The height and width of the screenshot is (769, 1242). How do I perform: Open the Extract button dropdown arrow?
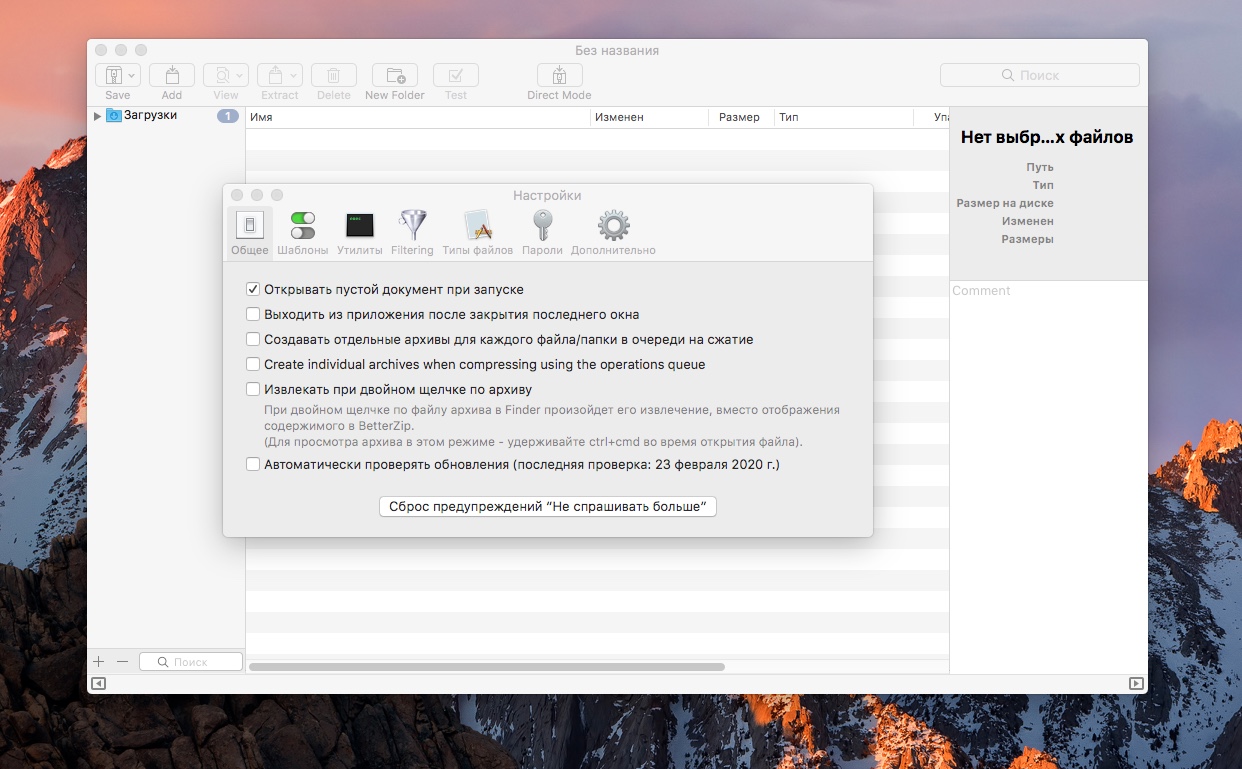tap(294, 76)
